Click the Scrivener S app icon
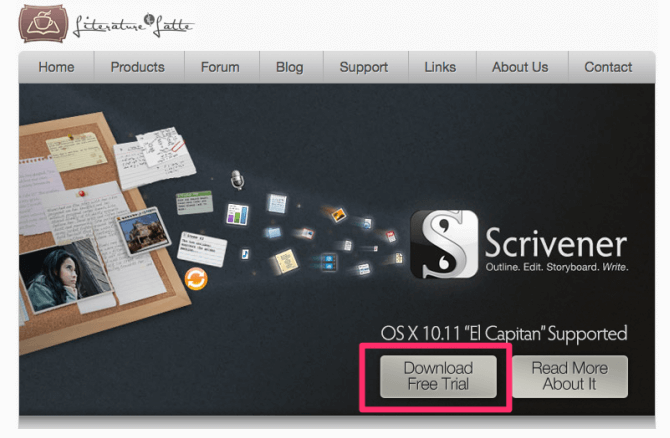The width and height of the screenshot is (670, 438). (444, 244)
